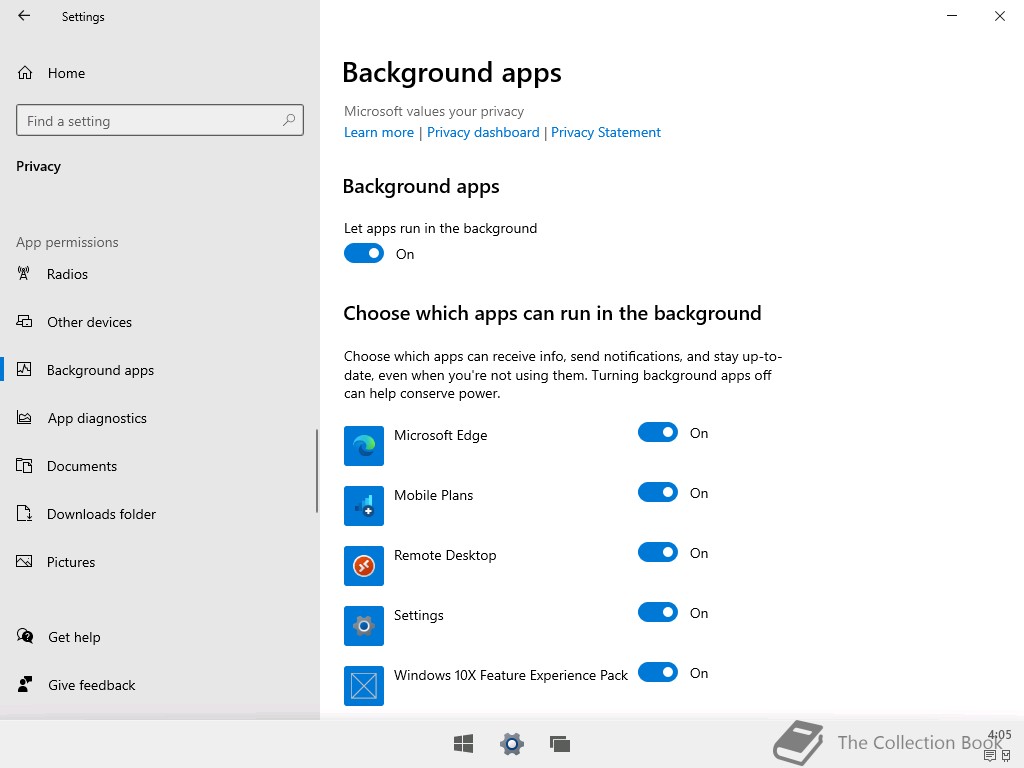Click the Other devices icon
The width and height of the screenshot is (1024, 768).
point(24,321)
